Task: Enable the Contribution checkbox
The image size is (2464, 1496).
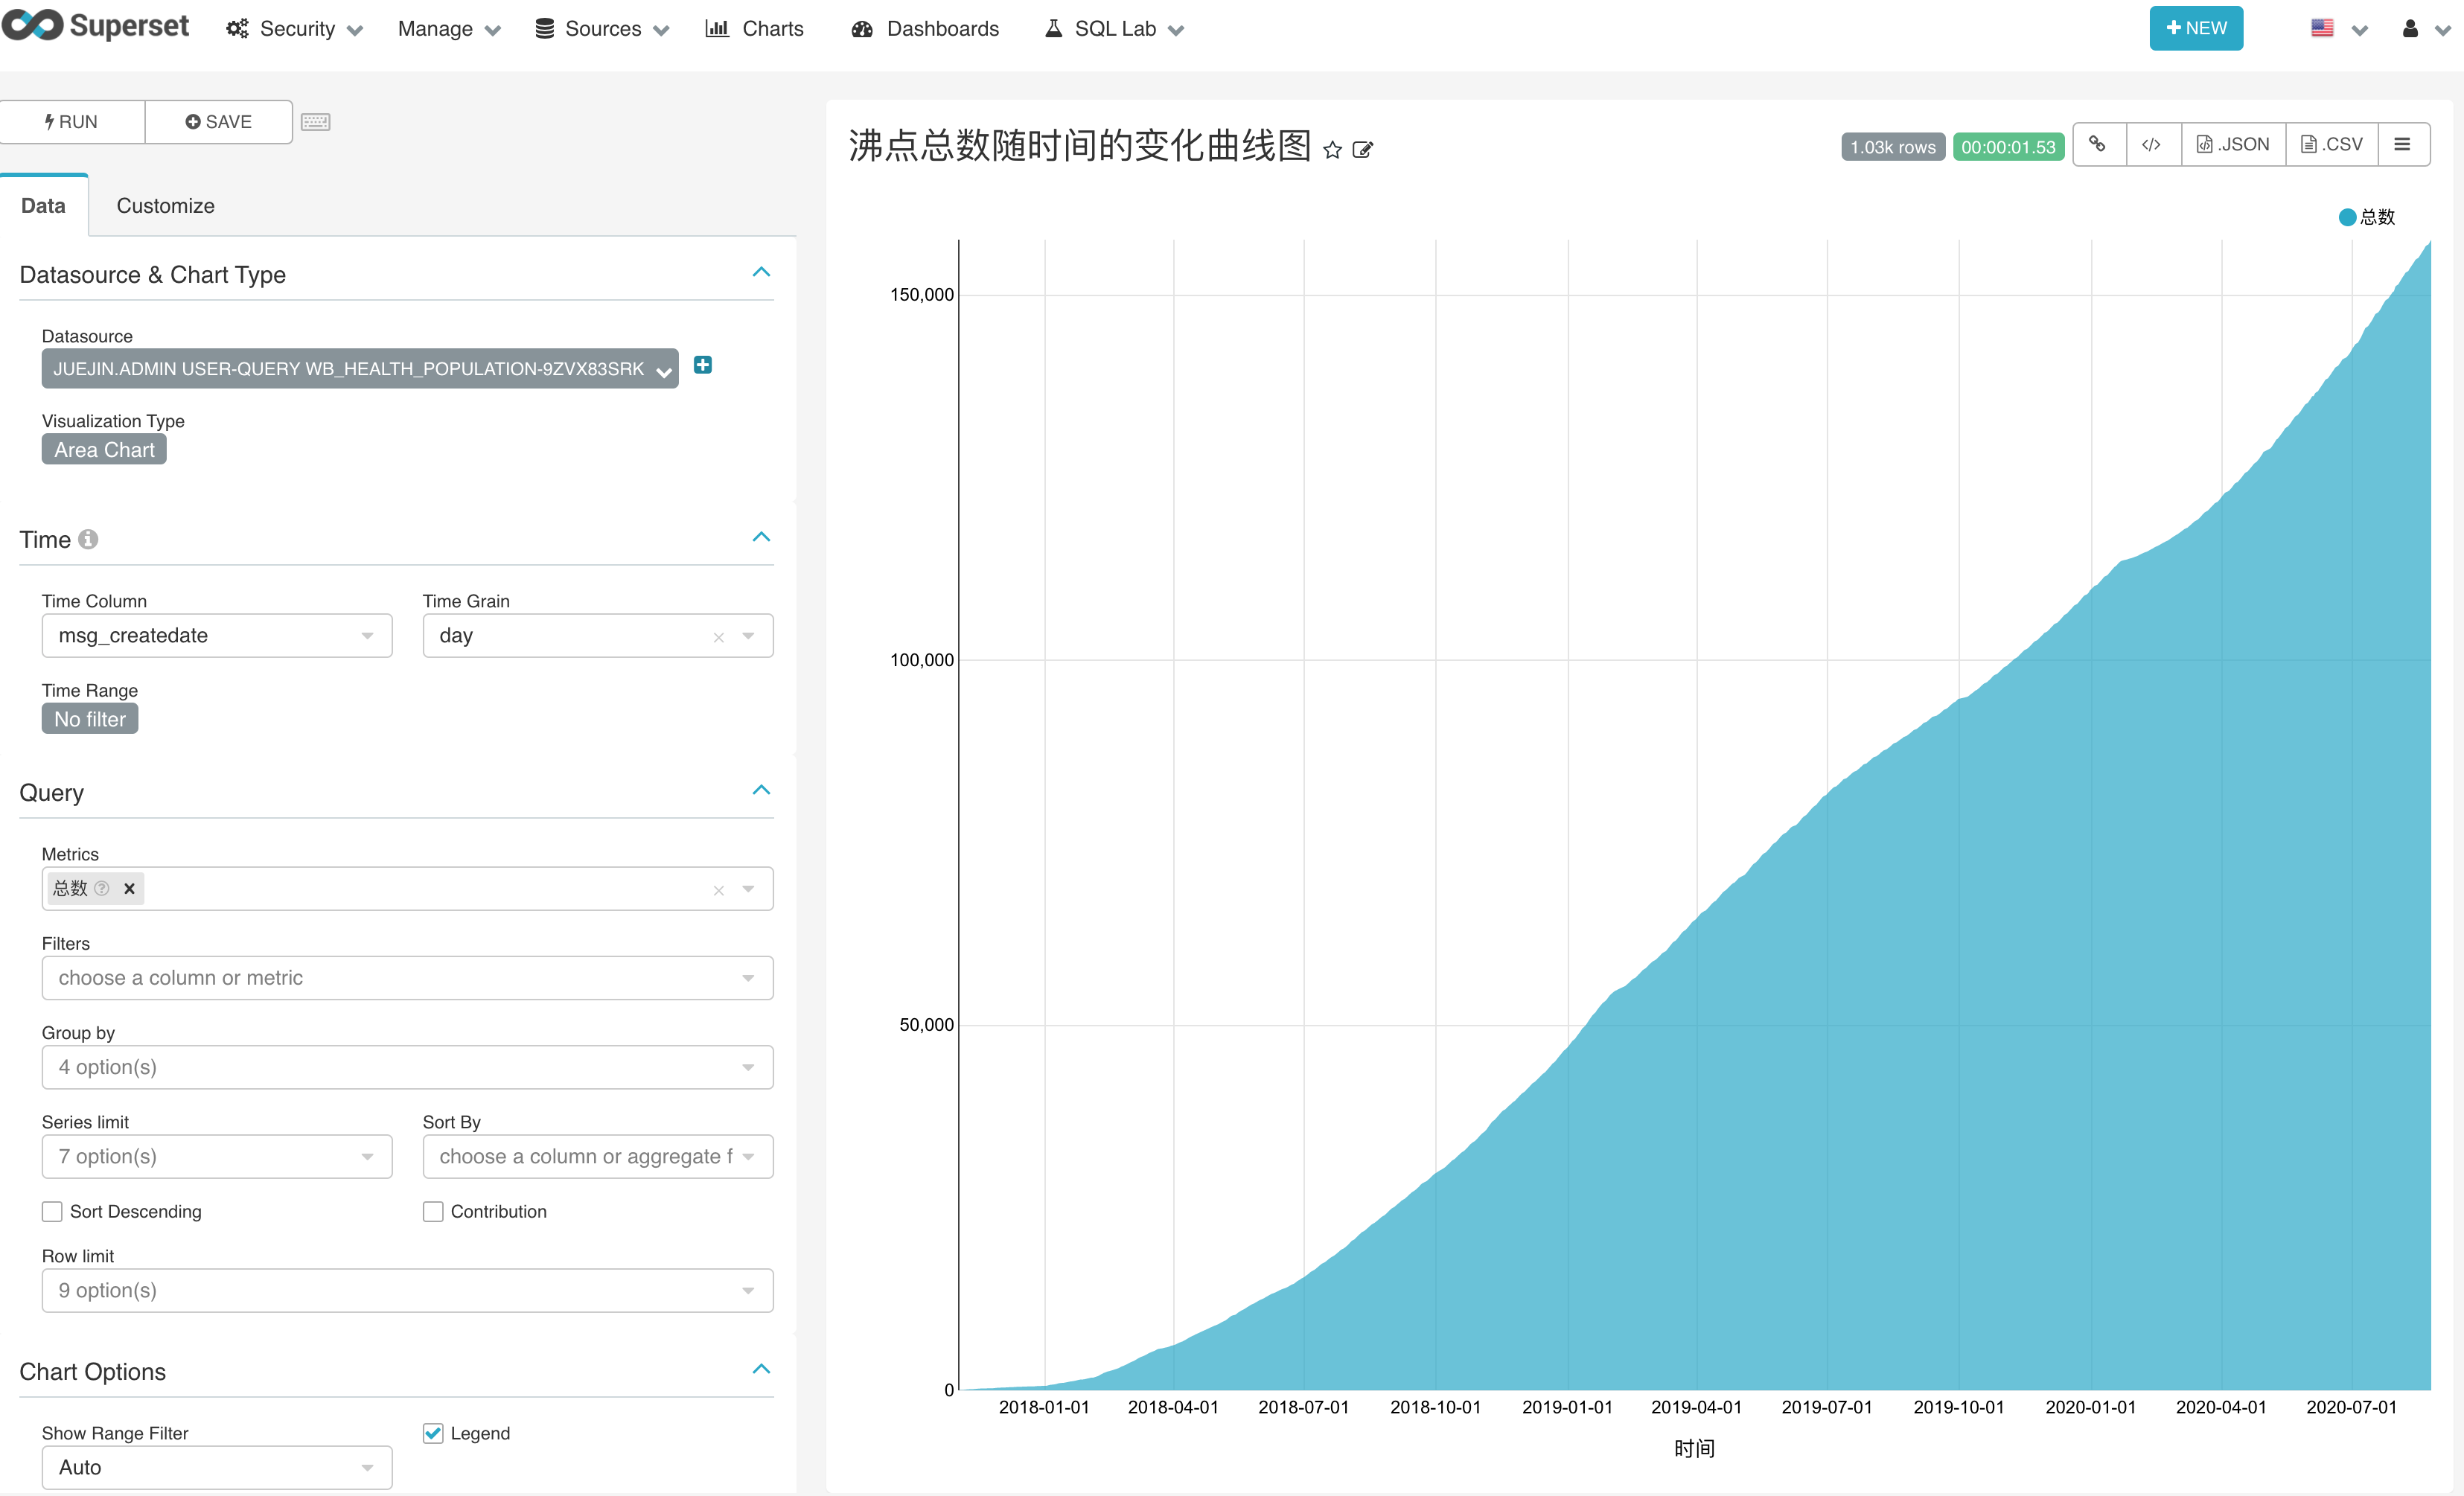Action: pyautogui.click(x=433, y=1211)
